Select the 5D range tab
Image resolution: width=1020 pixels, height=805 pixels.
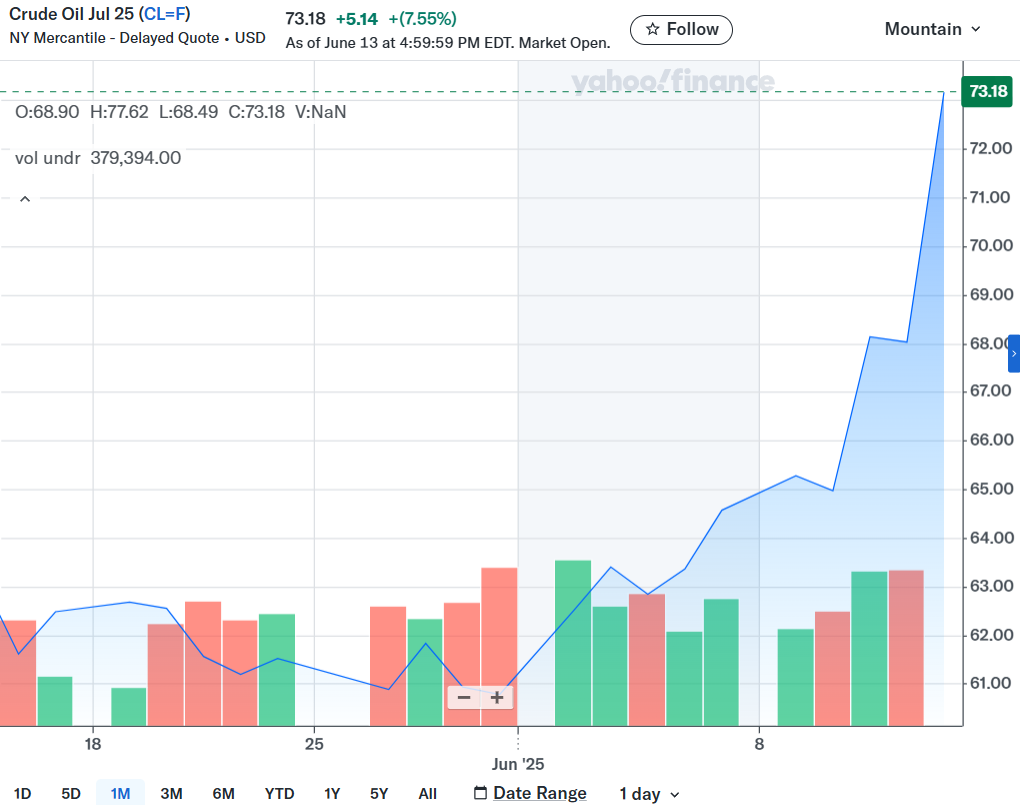tap(71, 793)
